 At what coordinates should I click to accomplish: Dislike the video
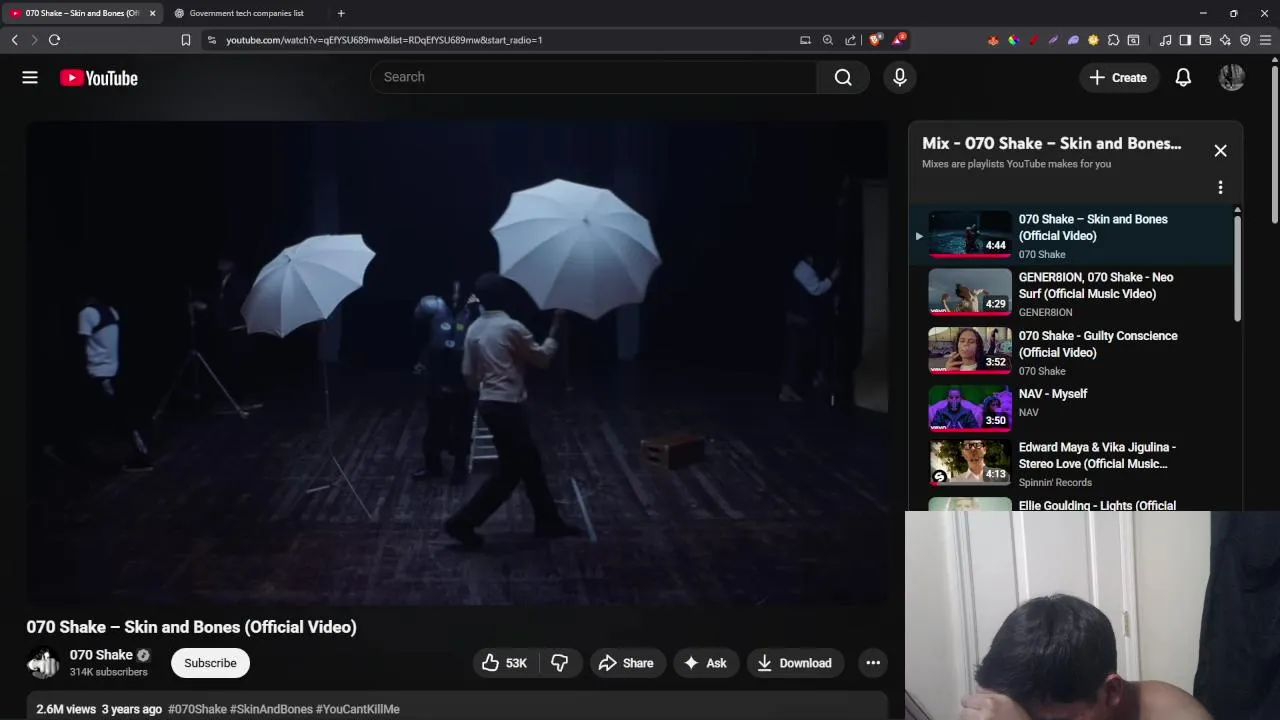point(560,663)
